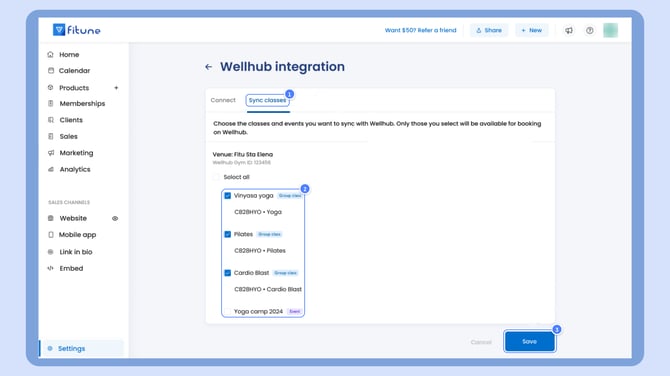
Task: Click 'Venue: Fitu Sta Elena' text
Action: [243, 154]
